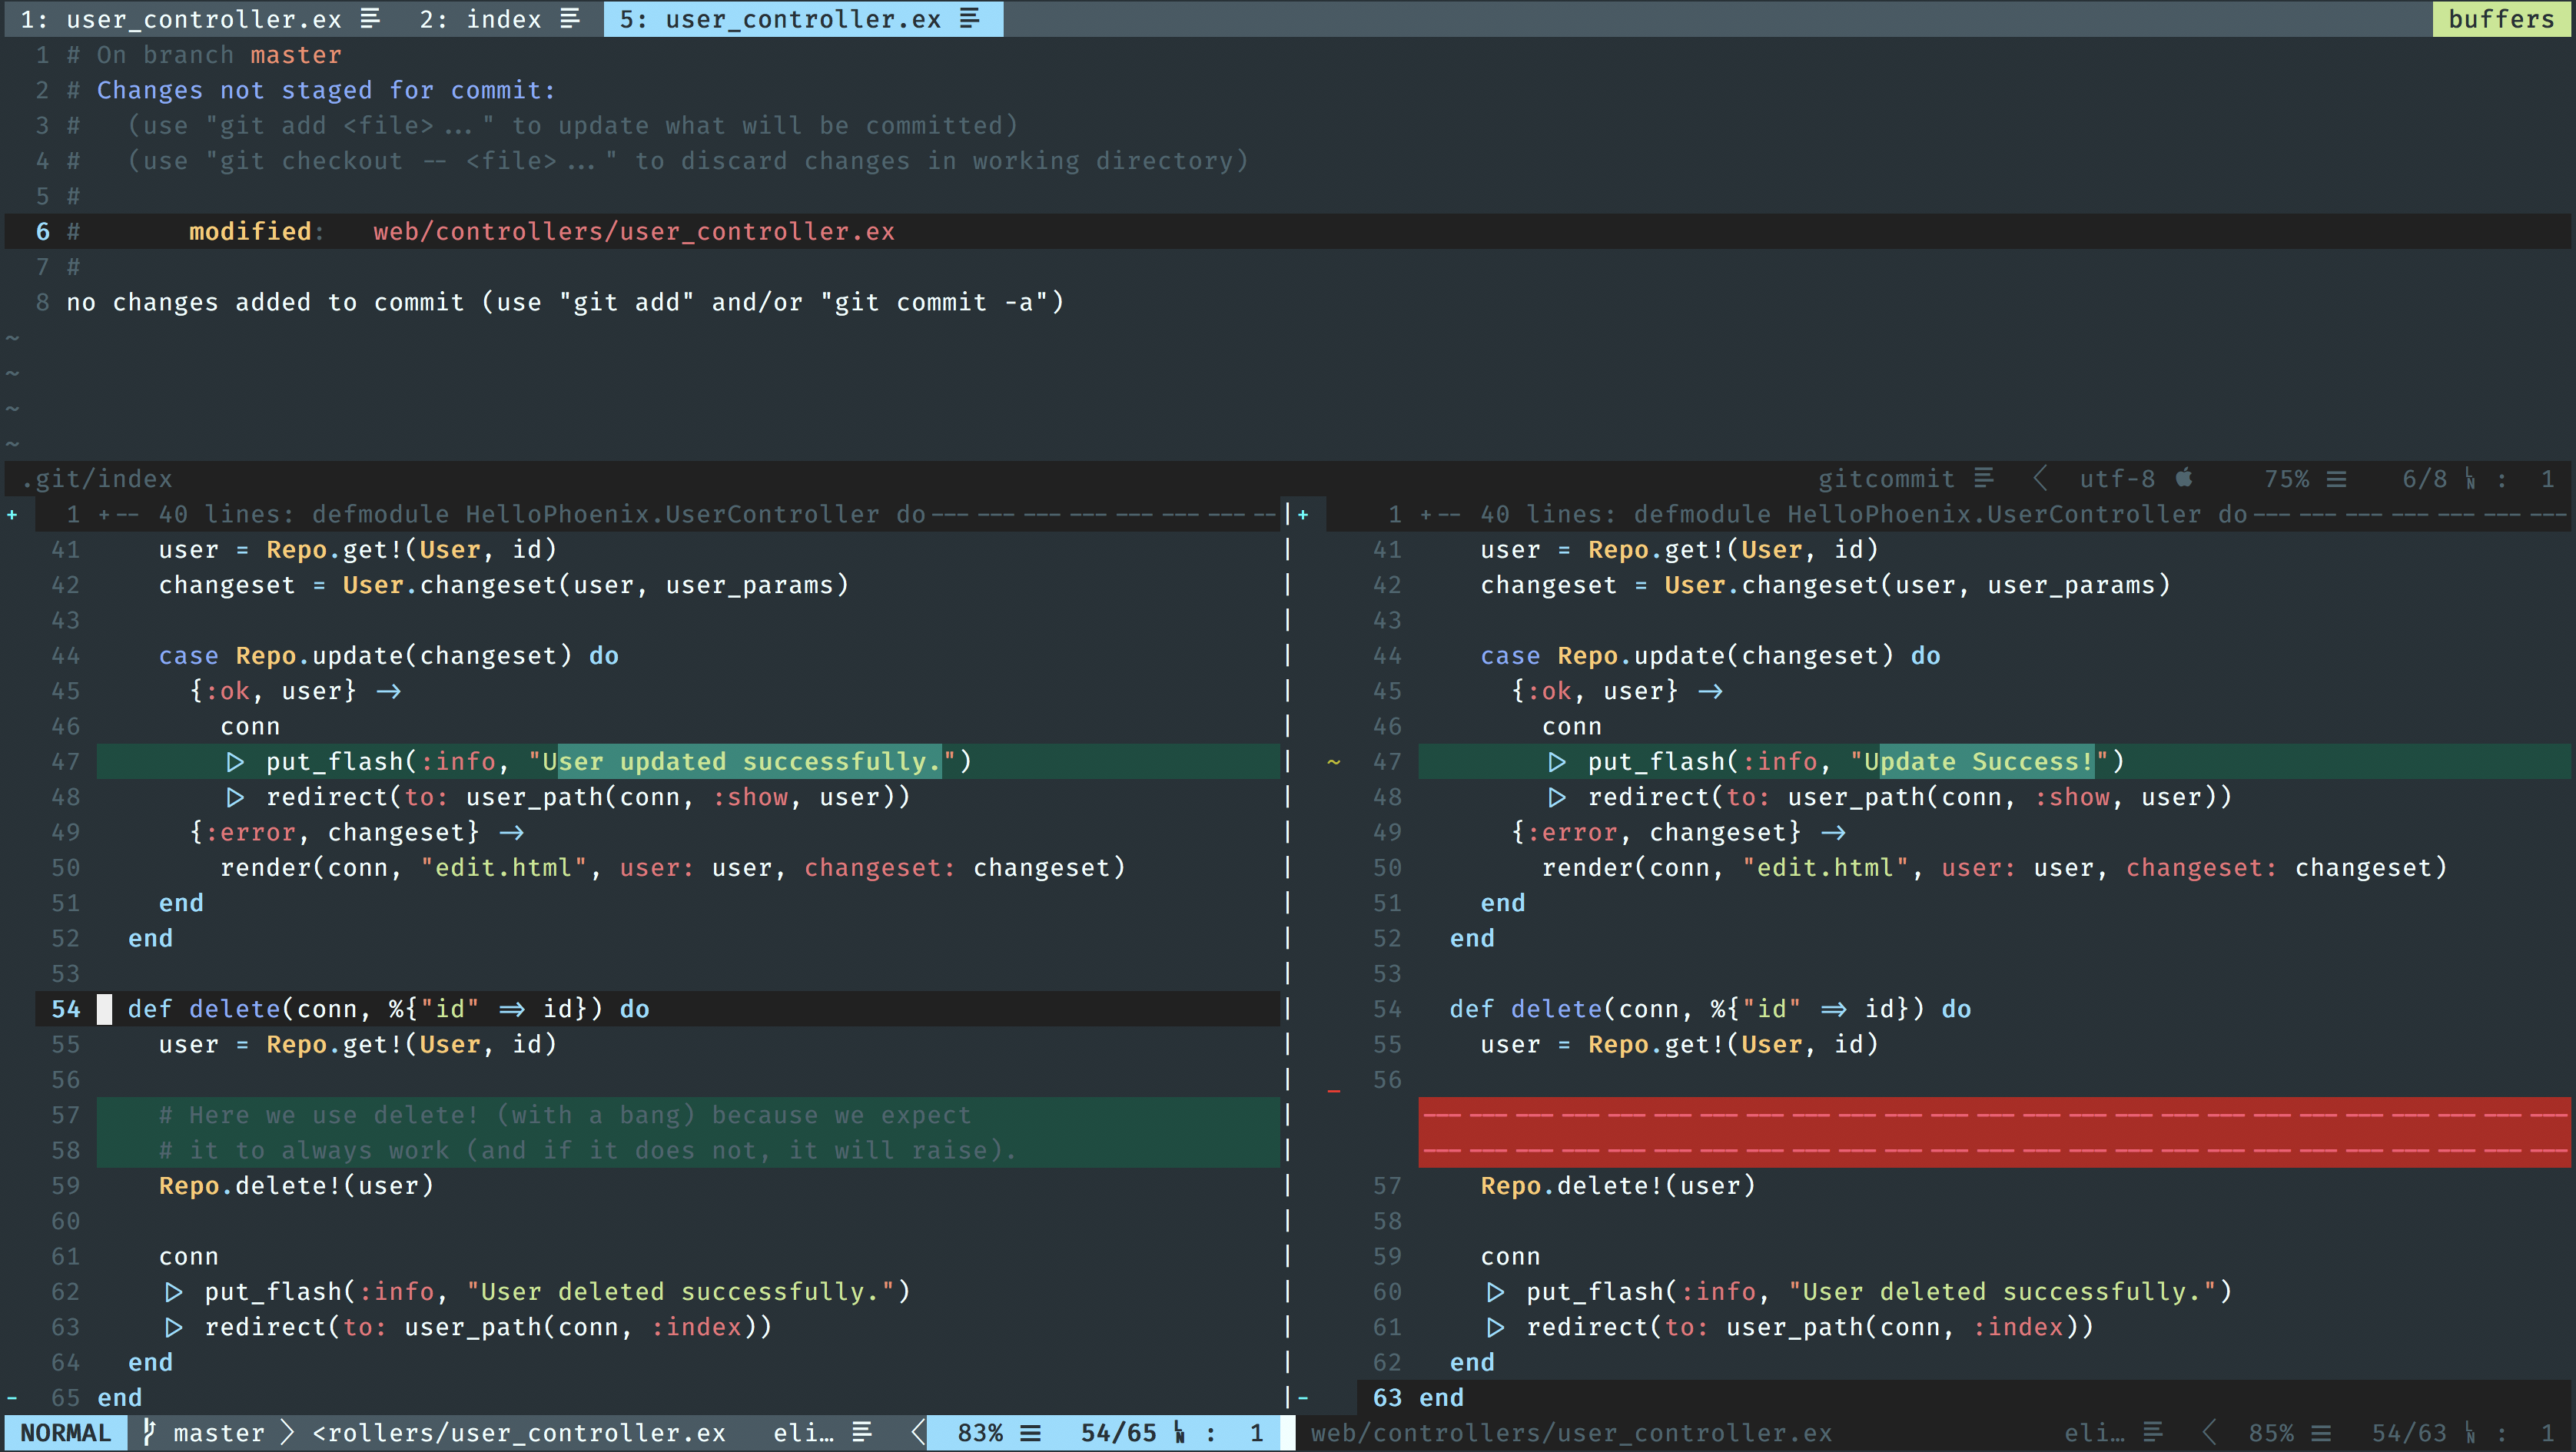
Task: Click master branch name in bottom statusline
Action: pyautogui.click(x=219, y=1433)
